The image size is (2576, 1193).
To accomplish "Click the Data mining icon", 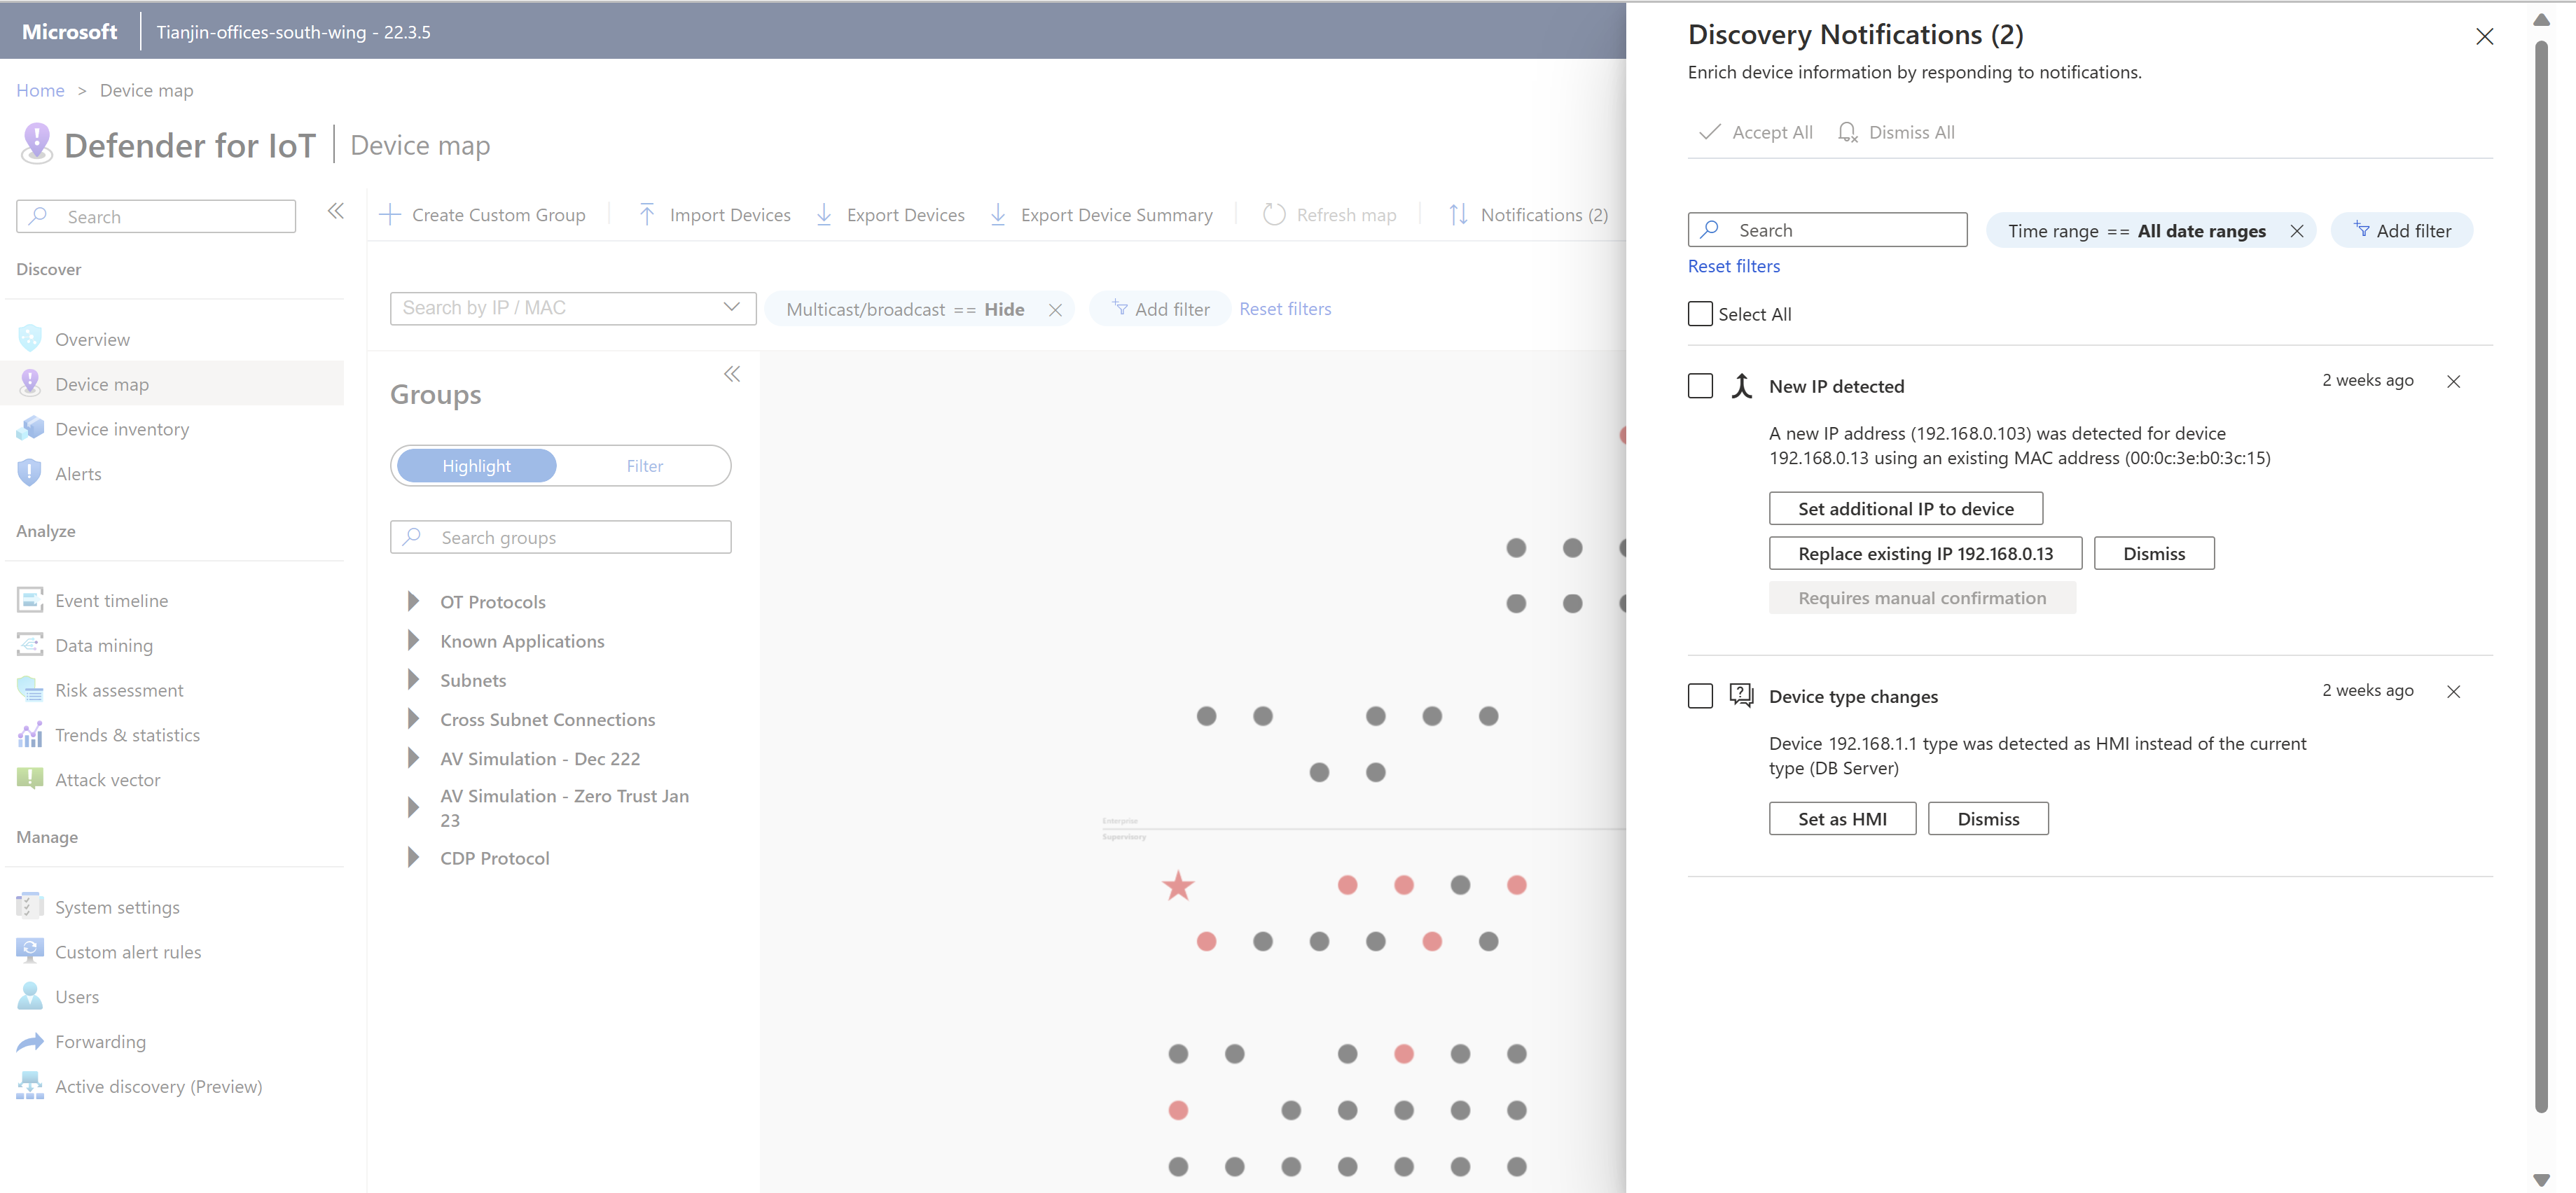I will click(30, 645).
